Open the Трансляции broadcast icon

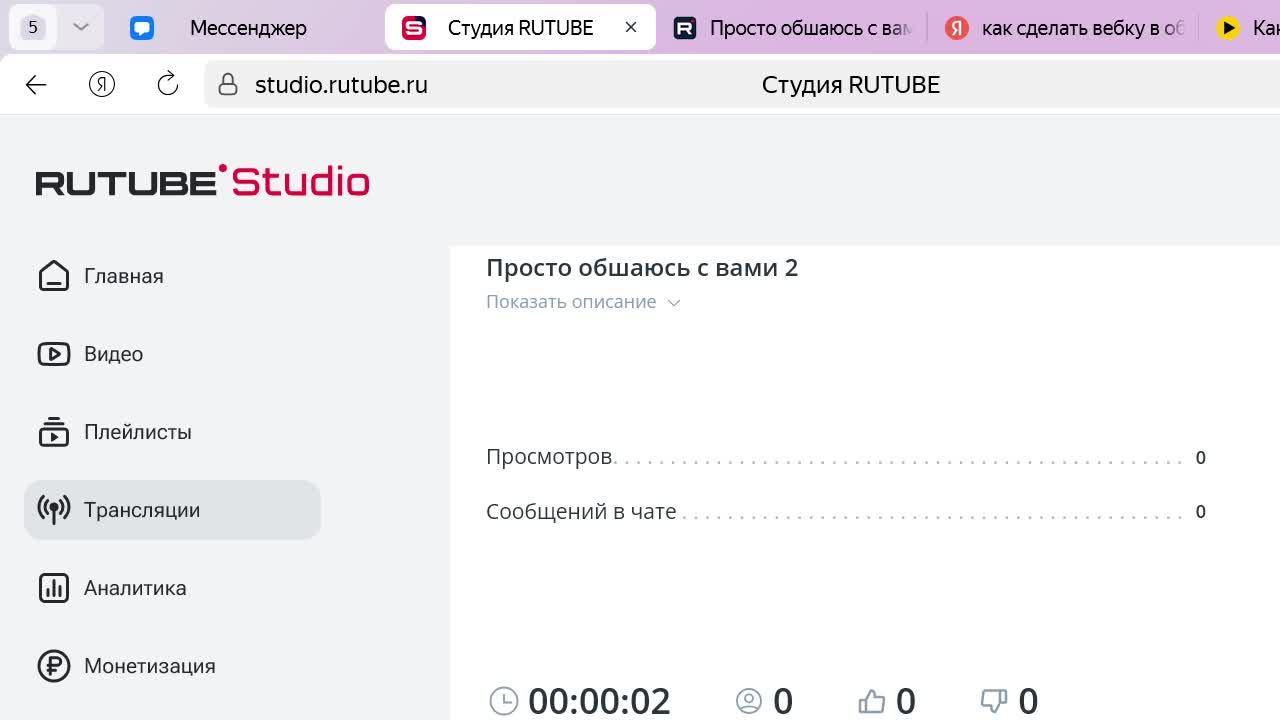(54, 510)
